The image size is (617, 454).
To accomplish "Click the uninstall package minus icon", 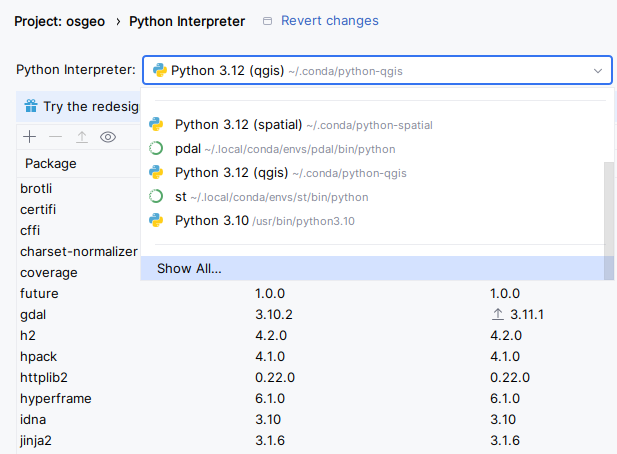I will 56,137.
